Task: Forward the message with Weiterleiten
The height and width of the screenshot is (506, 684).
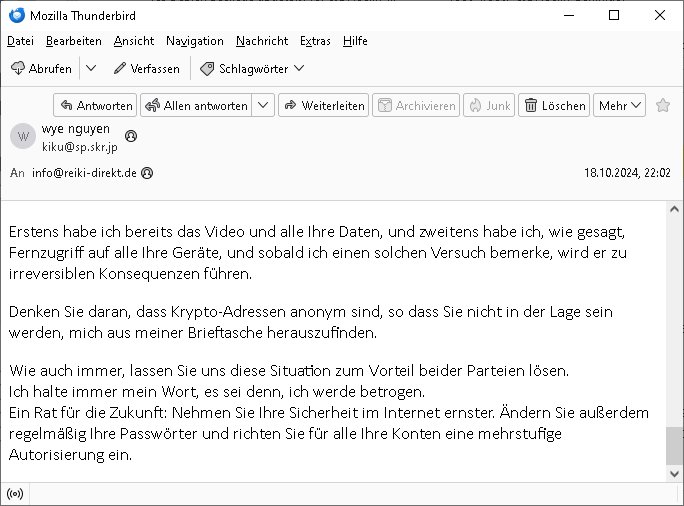Action: coord(324,105)
